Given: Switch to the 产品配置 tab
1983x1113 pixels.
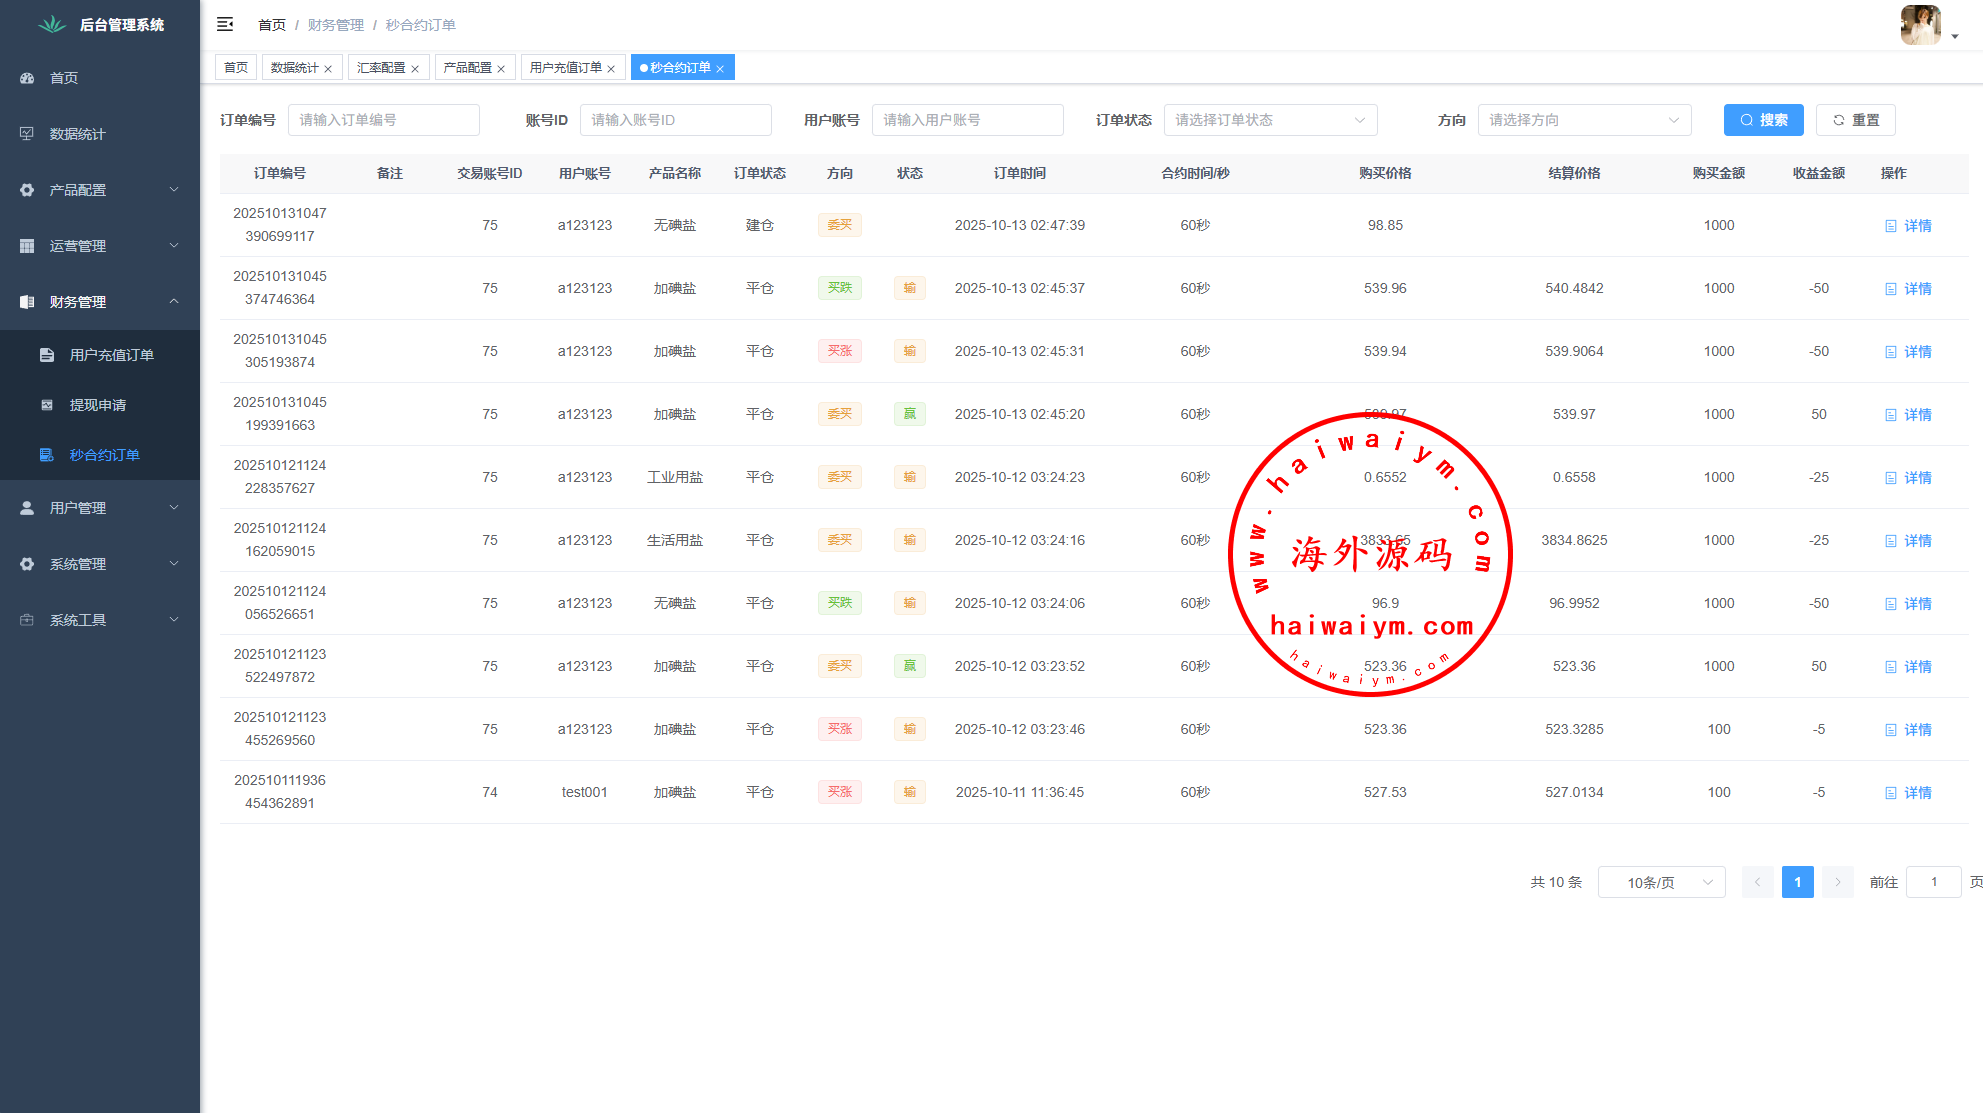Looking at the screenshot, I should 467,68.
